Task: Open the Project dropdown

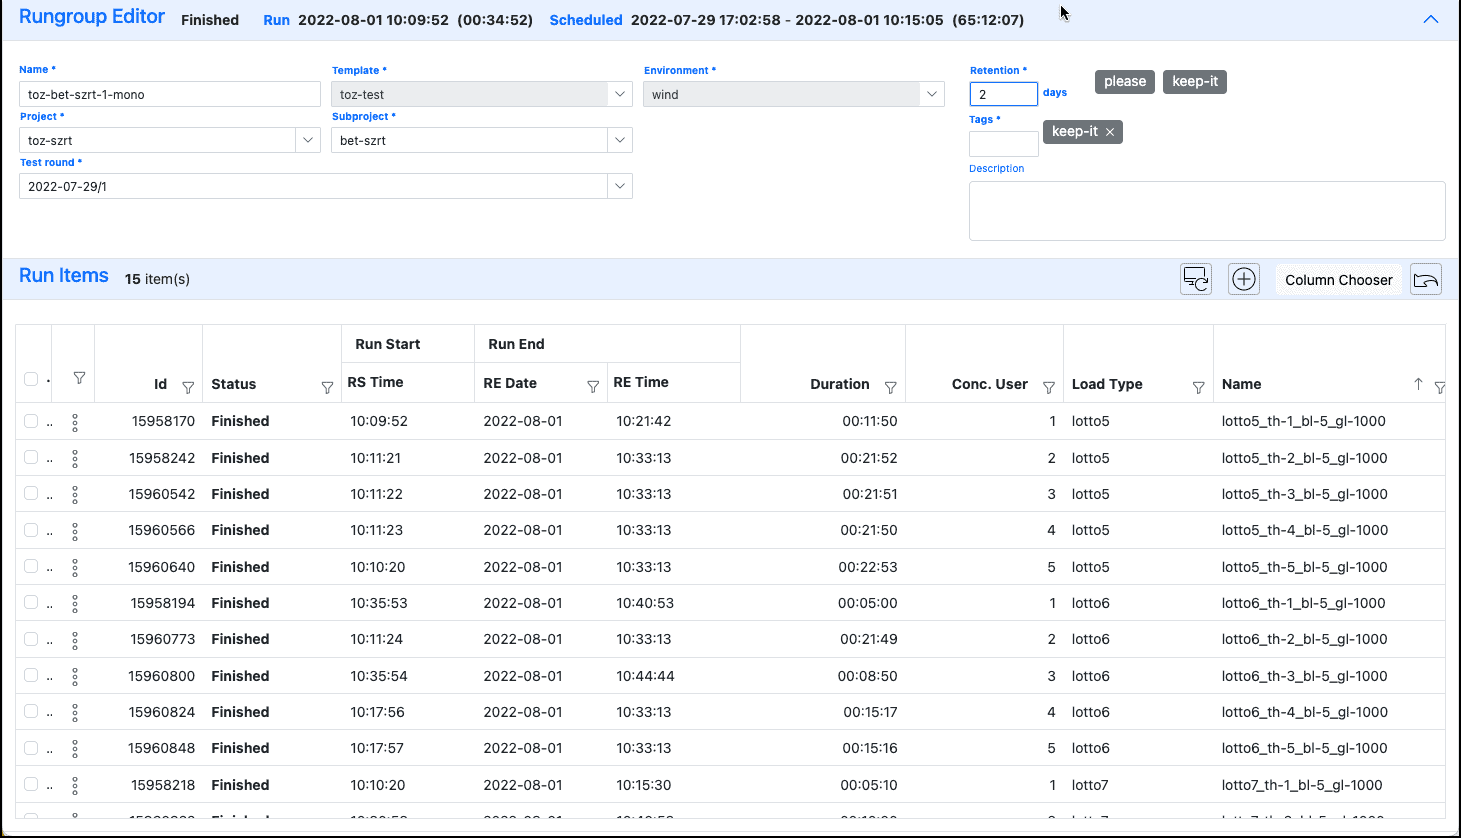Action: point(308,140)
